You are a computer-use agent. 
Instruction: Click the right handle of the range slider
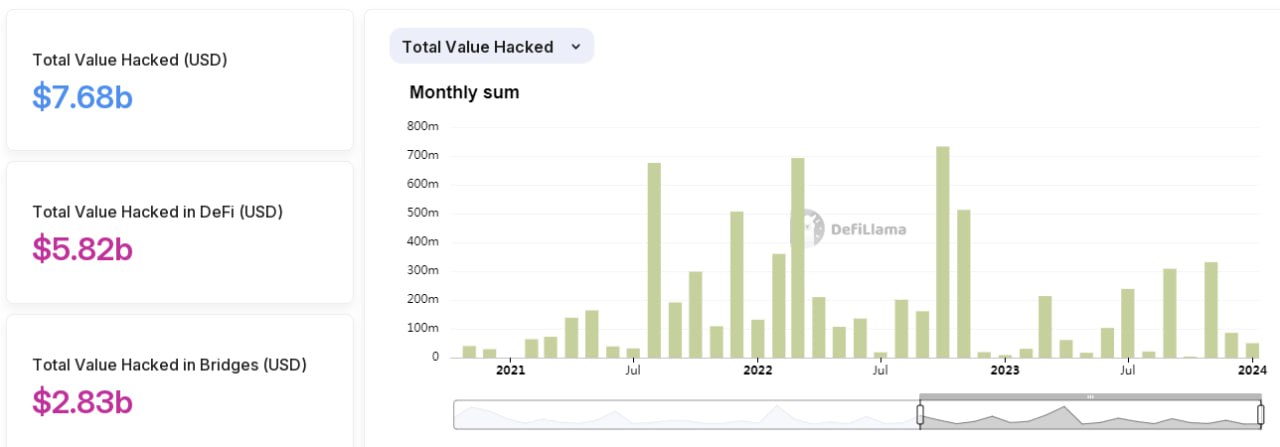coord(1261,415)
